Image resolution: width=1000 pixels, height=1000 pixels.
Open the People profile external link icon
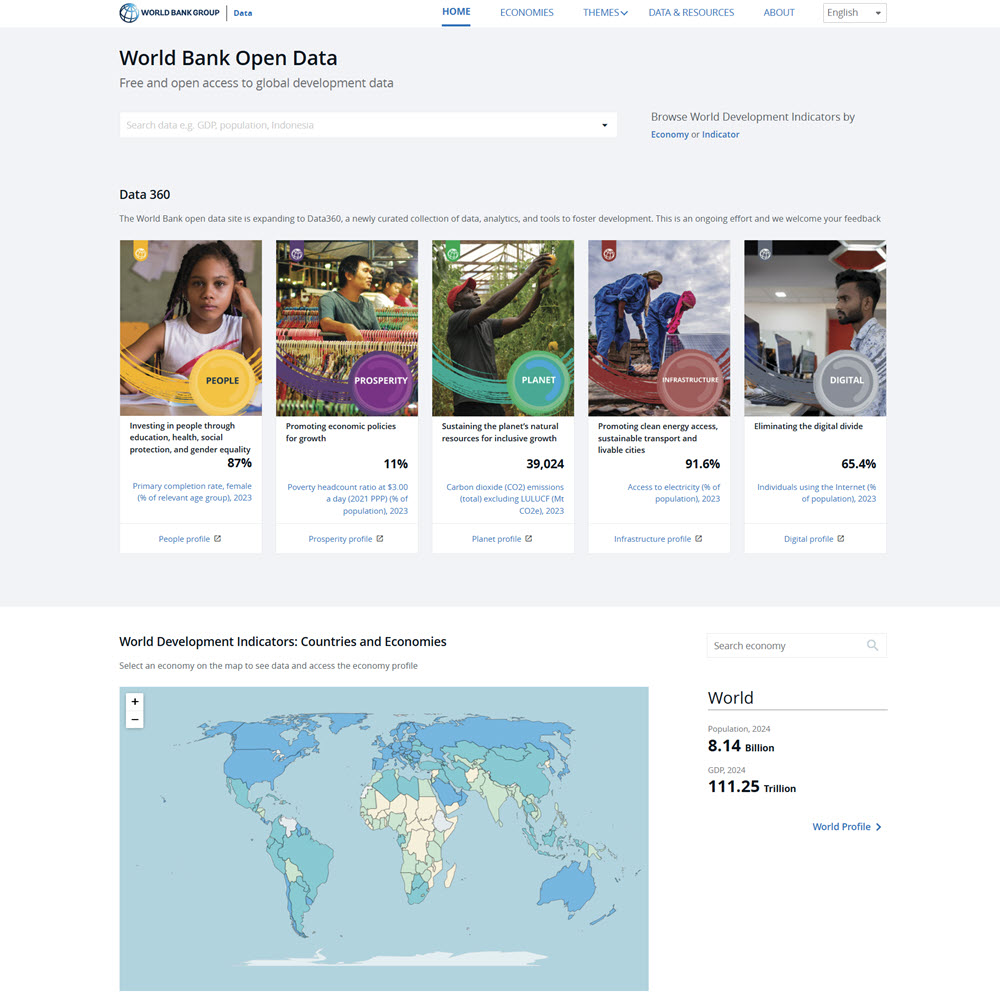click(x=219, y=537)
